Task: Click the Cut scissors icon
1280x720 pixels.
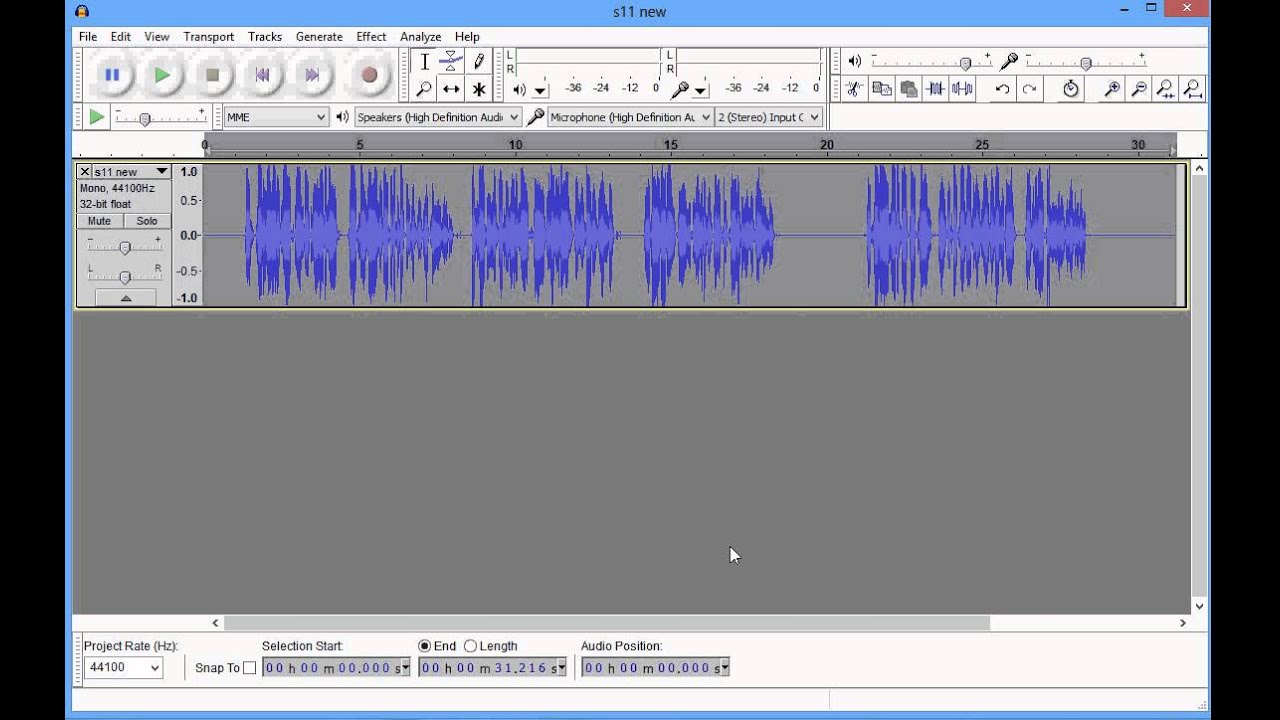Action: click(x=854, y=89)
